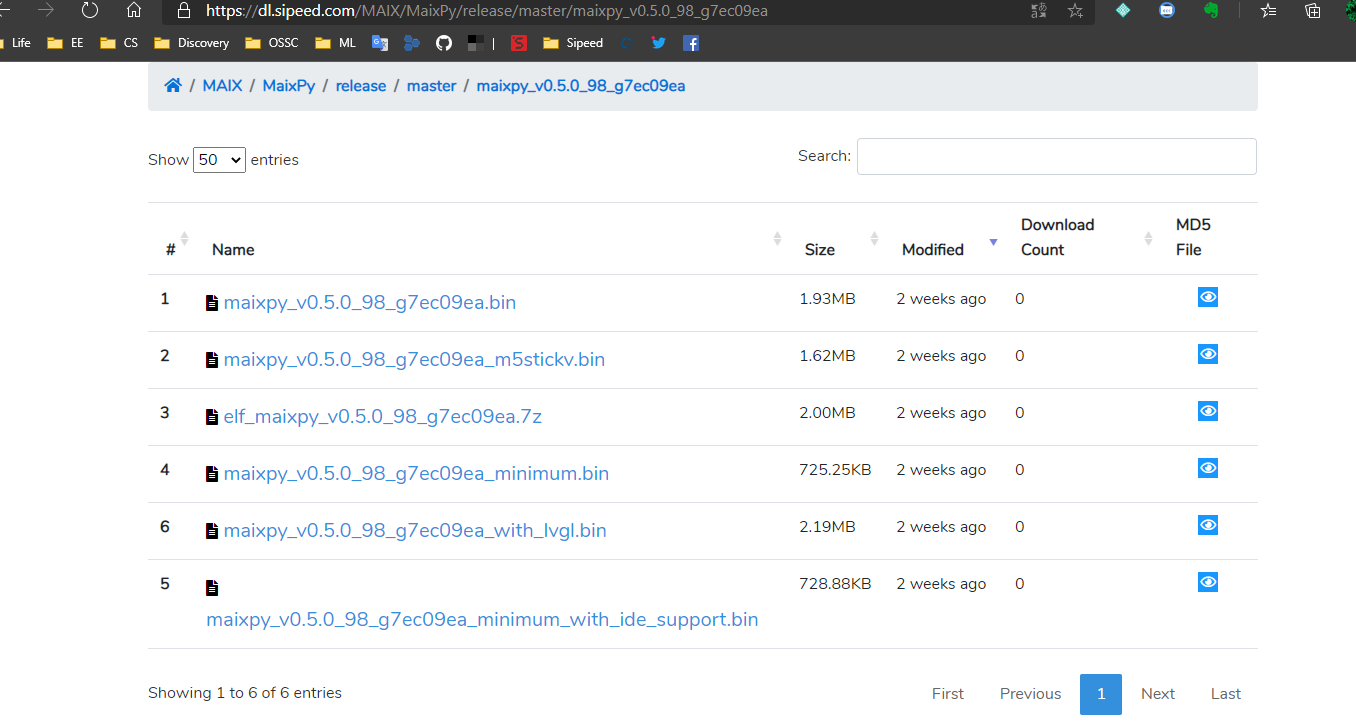
Task: Open the Show entries count dropdown
Action: click(219, 160)
